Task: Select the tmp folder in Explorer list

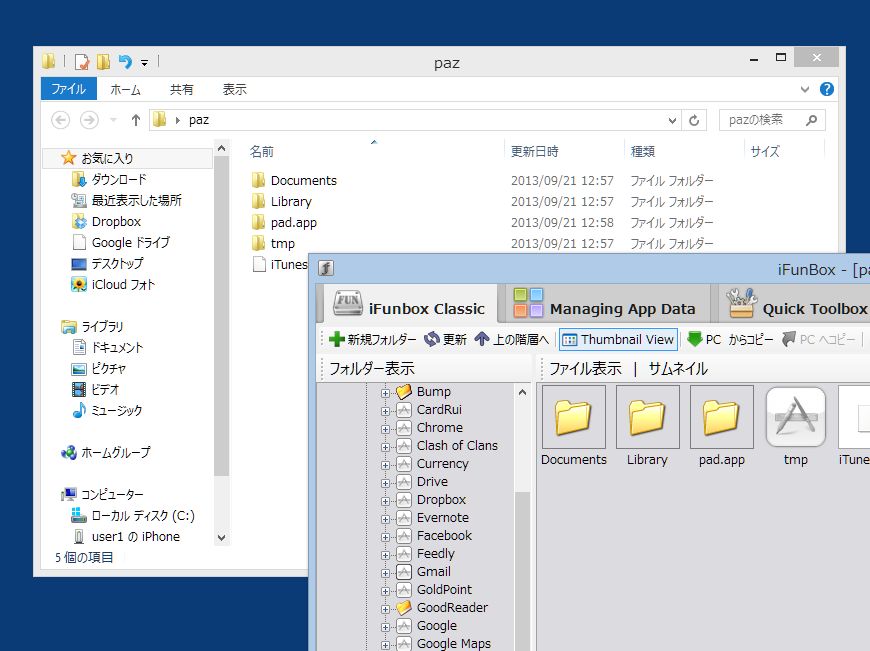Action: (x=282, y=244)
